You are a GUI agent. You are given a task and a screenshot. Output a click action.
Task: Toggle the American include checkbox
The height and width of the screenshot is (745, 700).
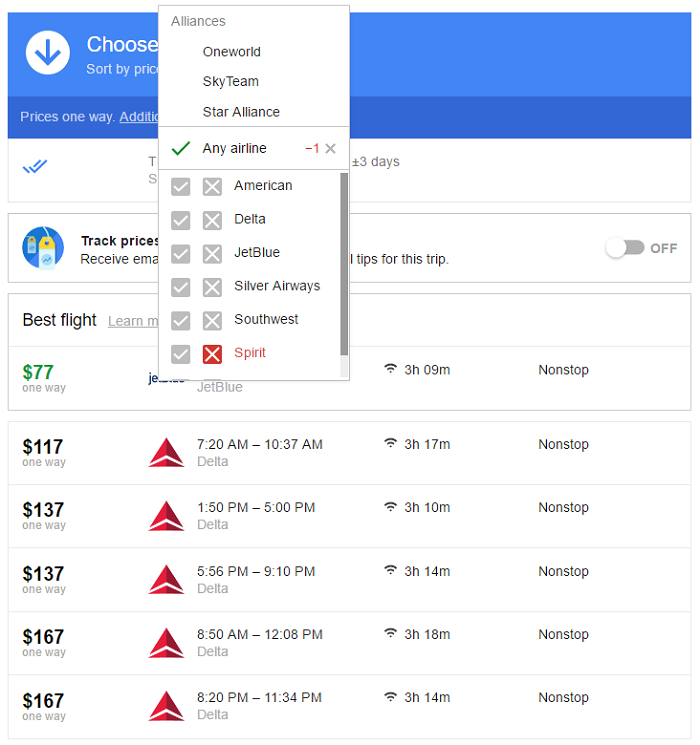click(x=181, y=187)
